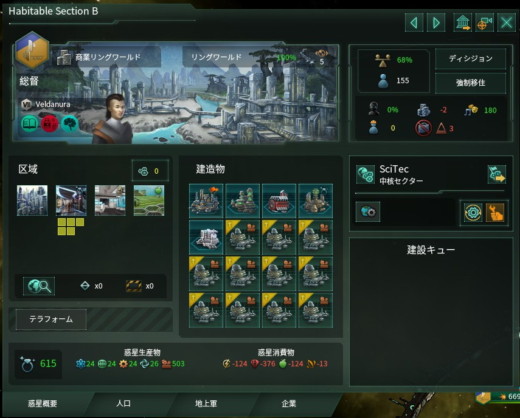Open the 商業リングワールド designation selector
Viewport: 520px width, 418px height.
point(107,57)
